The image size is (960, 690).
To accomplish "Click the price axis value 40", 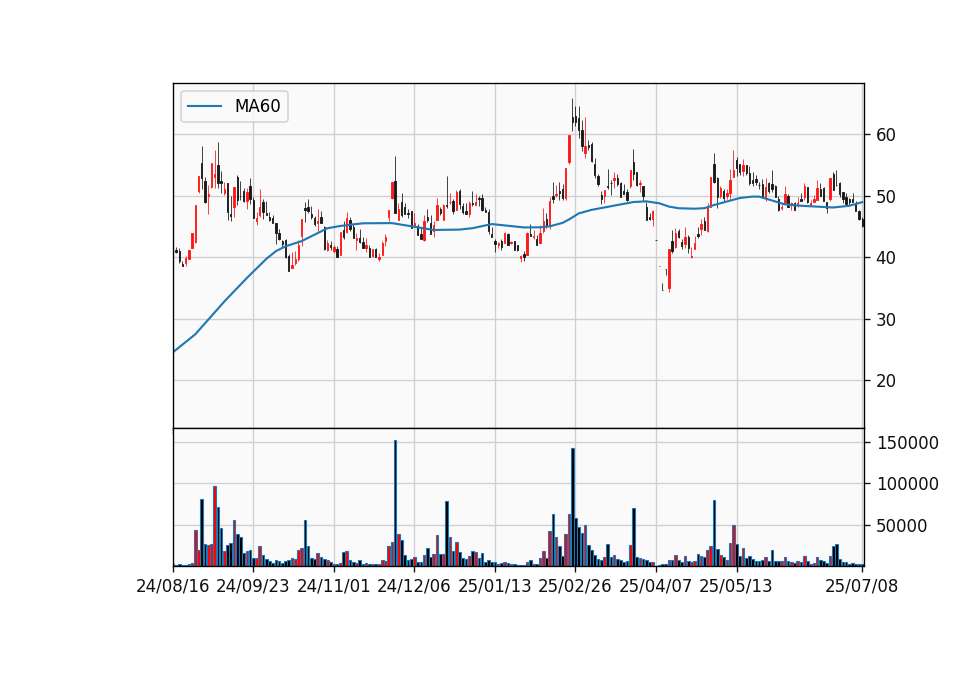I will (886, 258).
